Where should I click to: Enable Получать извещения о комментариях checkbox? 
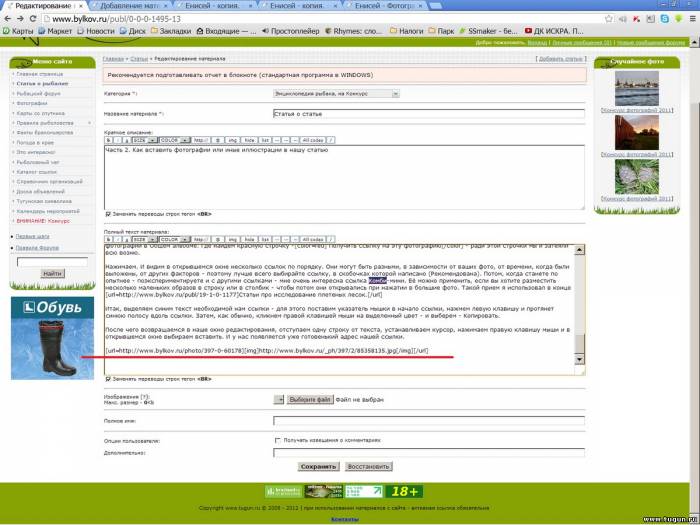tap(277, 440)
